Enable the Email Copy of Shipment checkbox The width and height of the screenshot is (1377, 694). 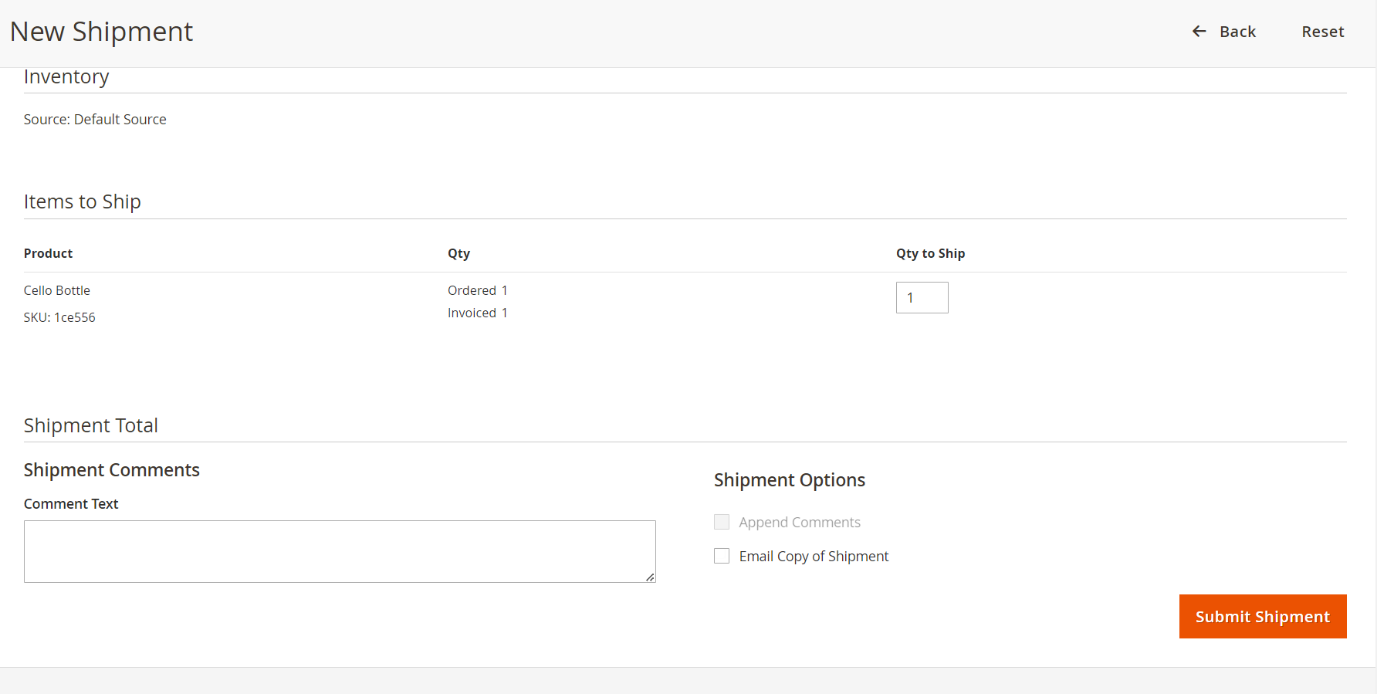[722, 556]
